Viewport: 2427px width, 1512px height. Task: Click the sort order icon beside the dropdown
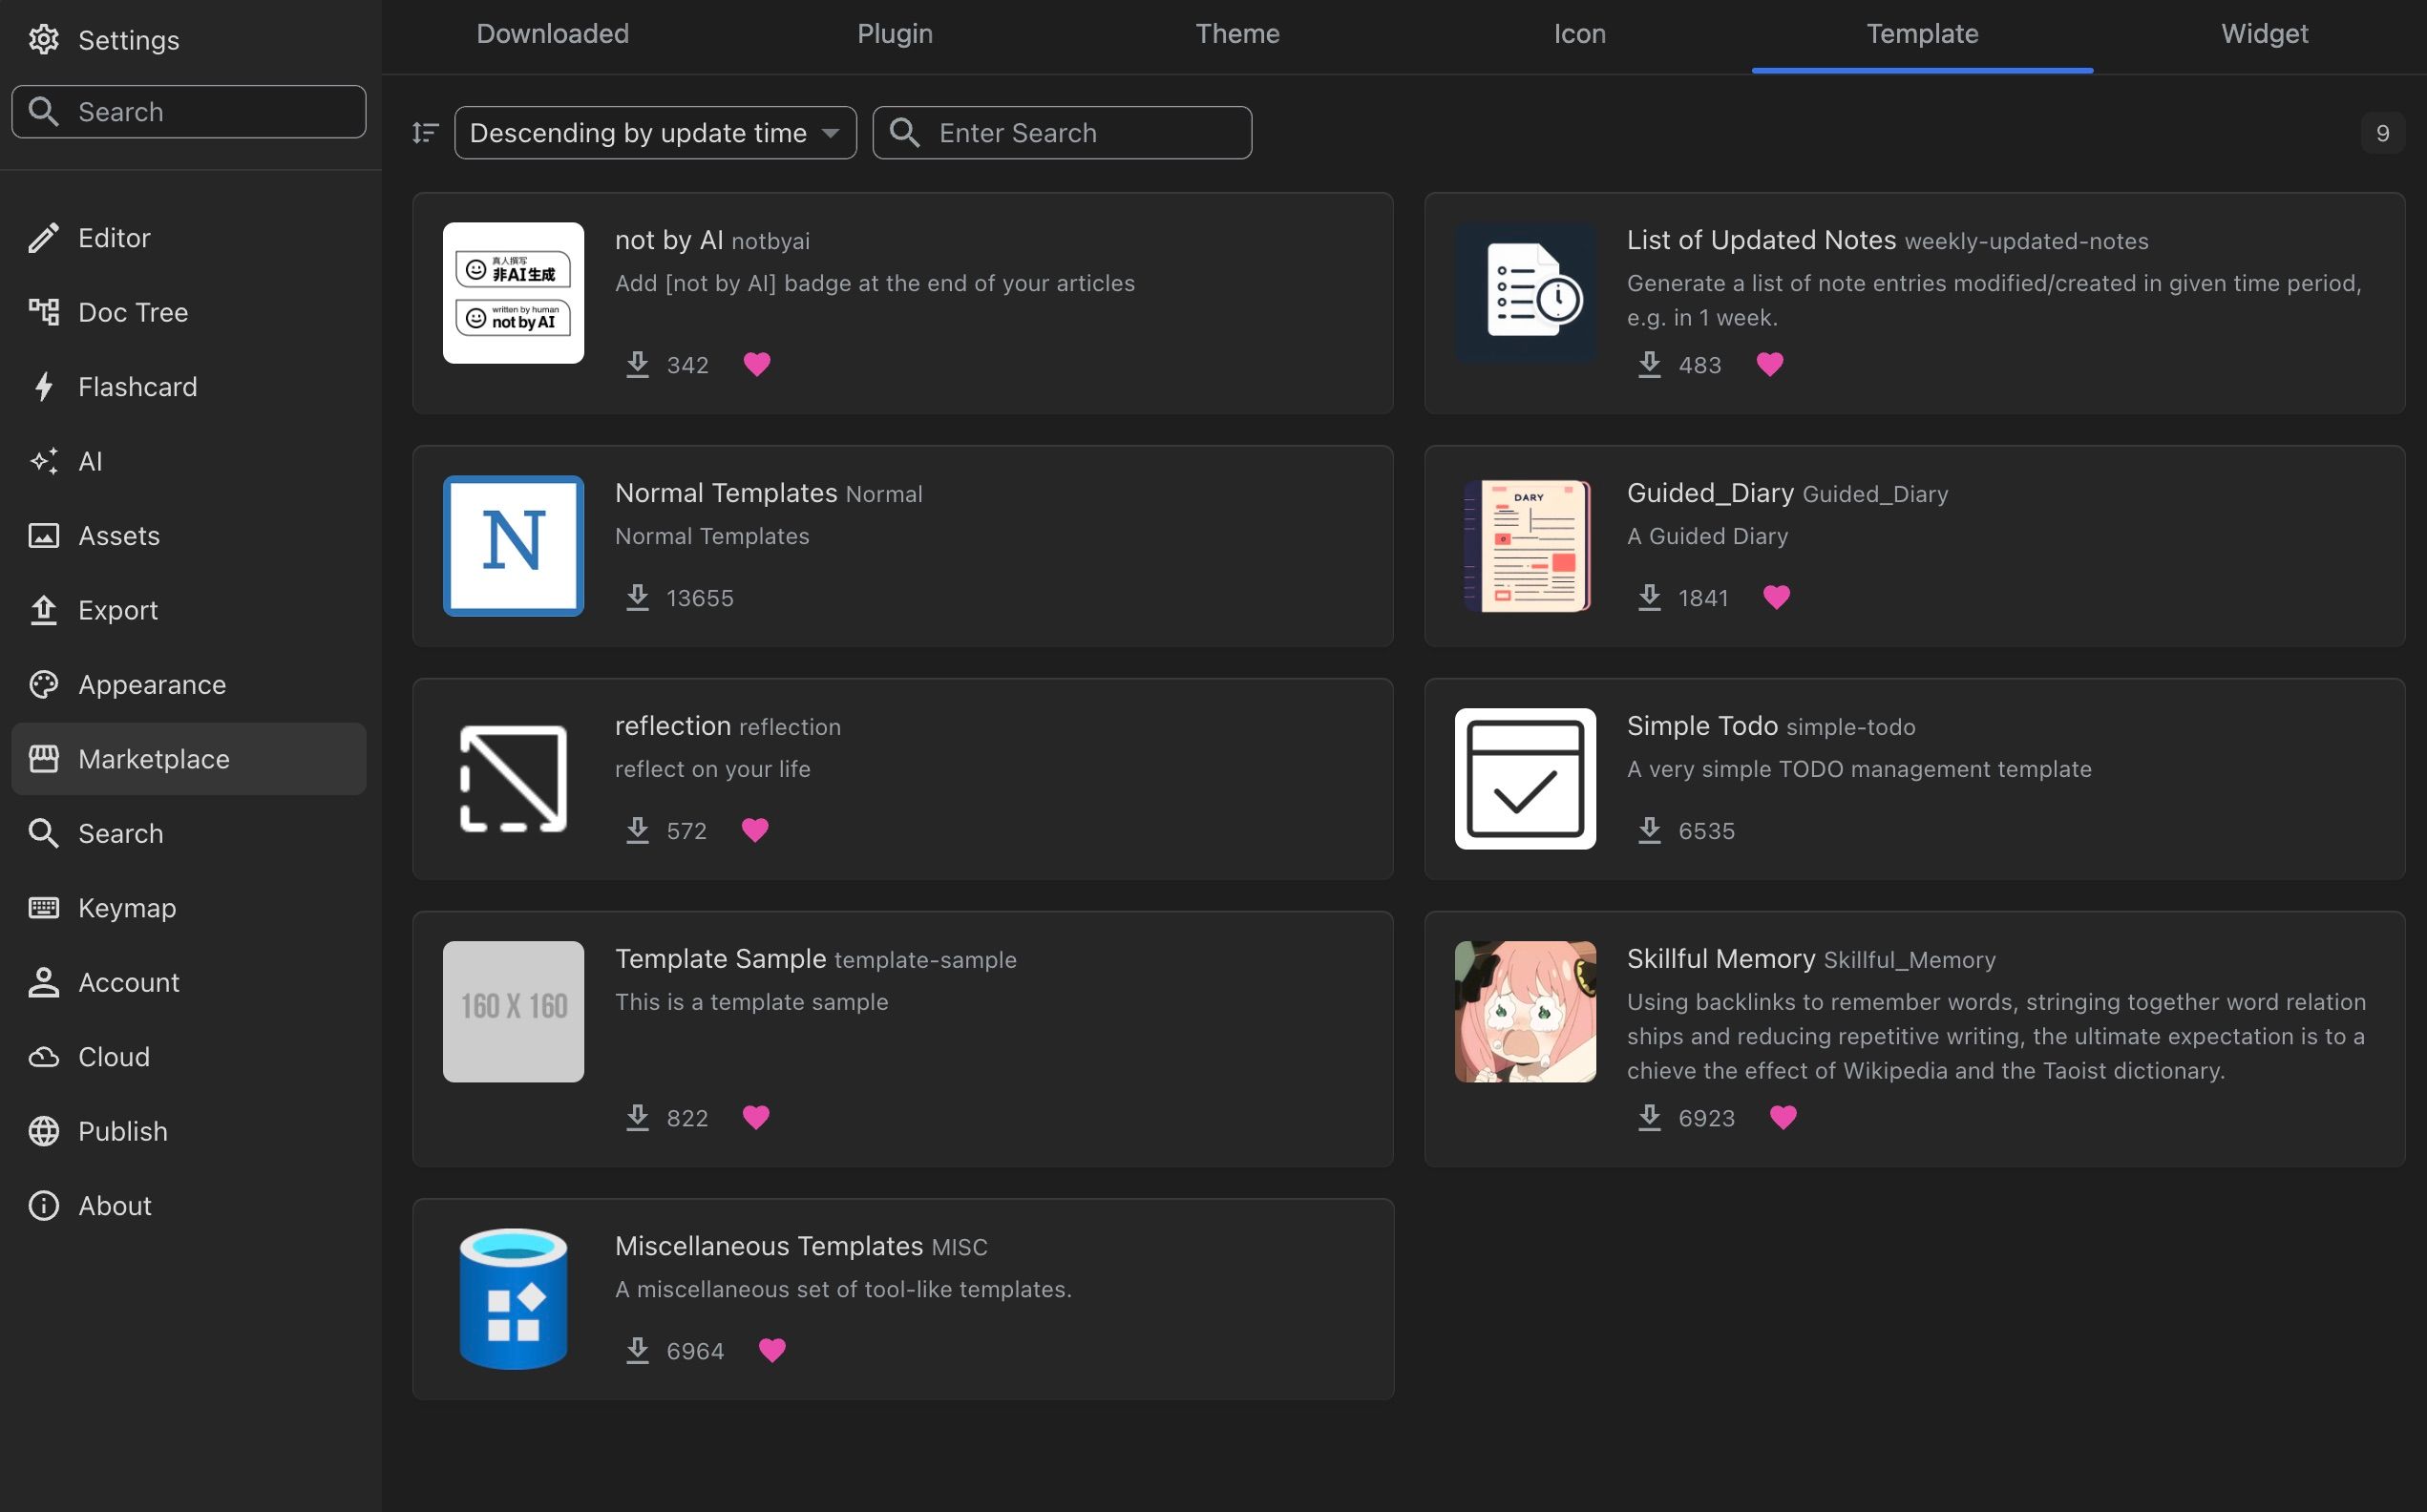(425, 133)
